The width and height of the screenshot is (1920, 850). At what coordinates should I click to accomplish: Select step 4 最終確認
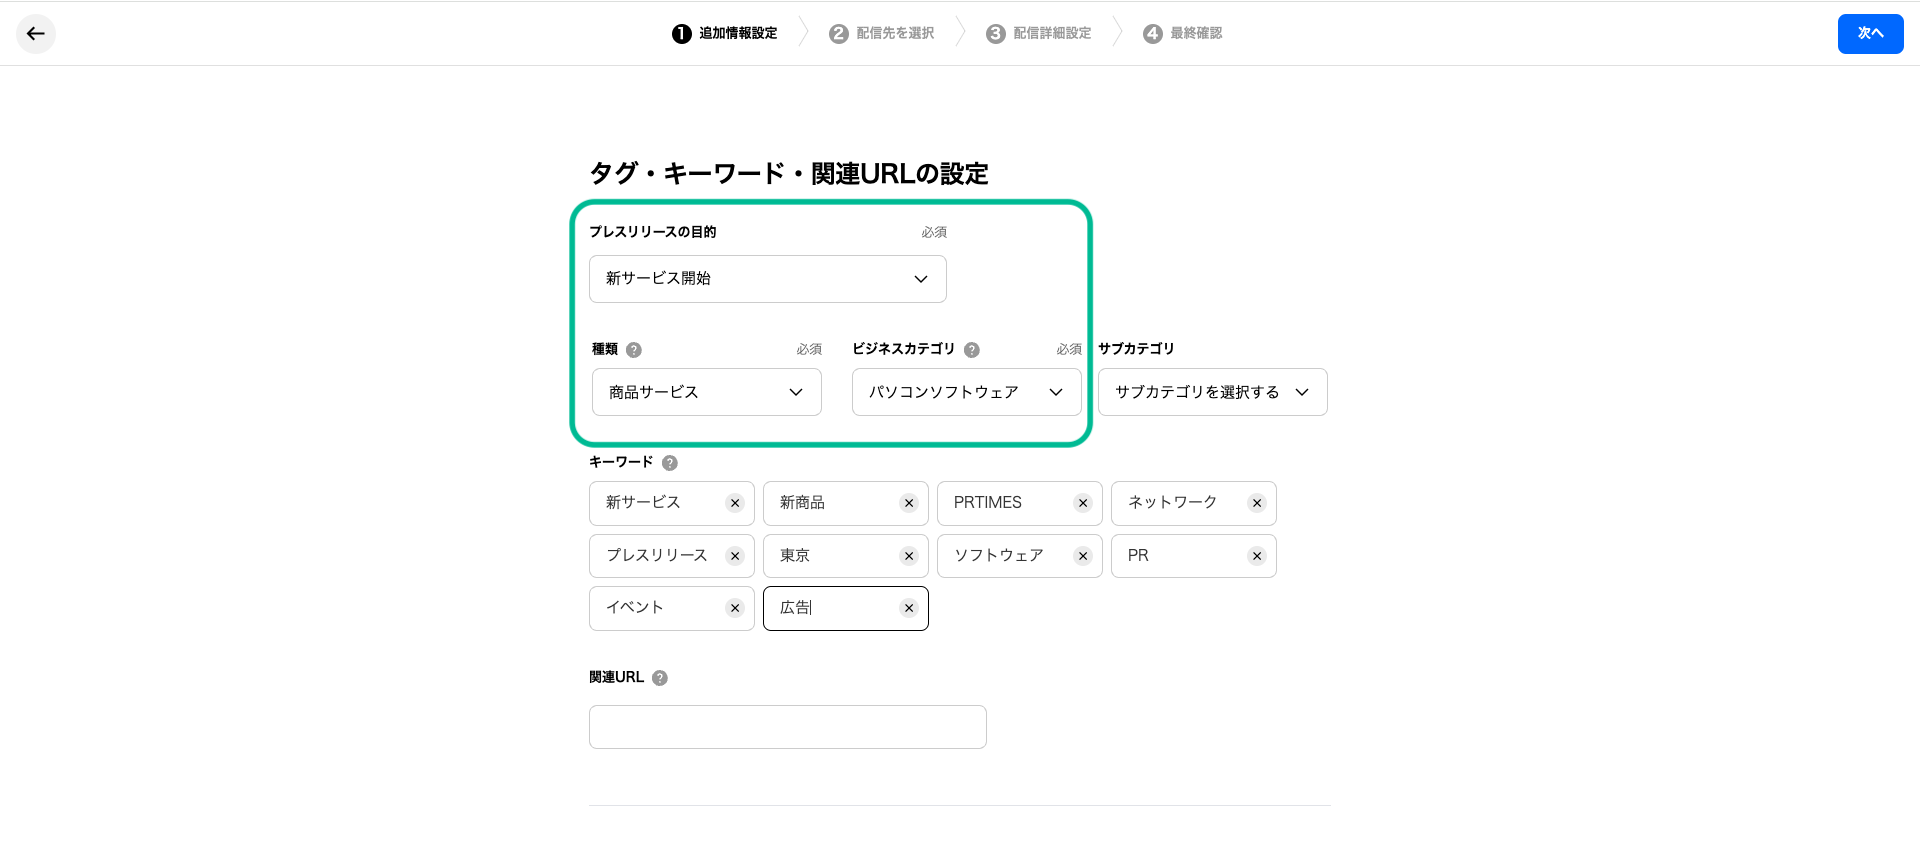[1183, 34]
